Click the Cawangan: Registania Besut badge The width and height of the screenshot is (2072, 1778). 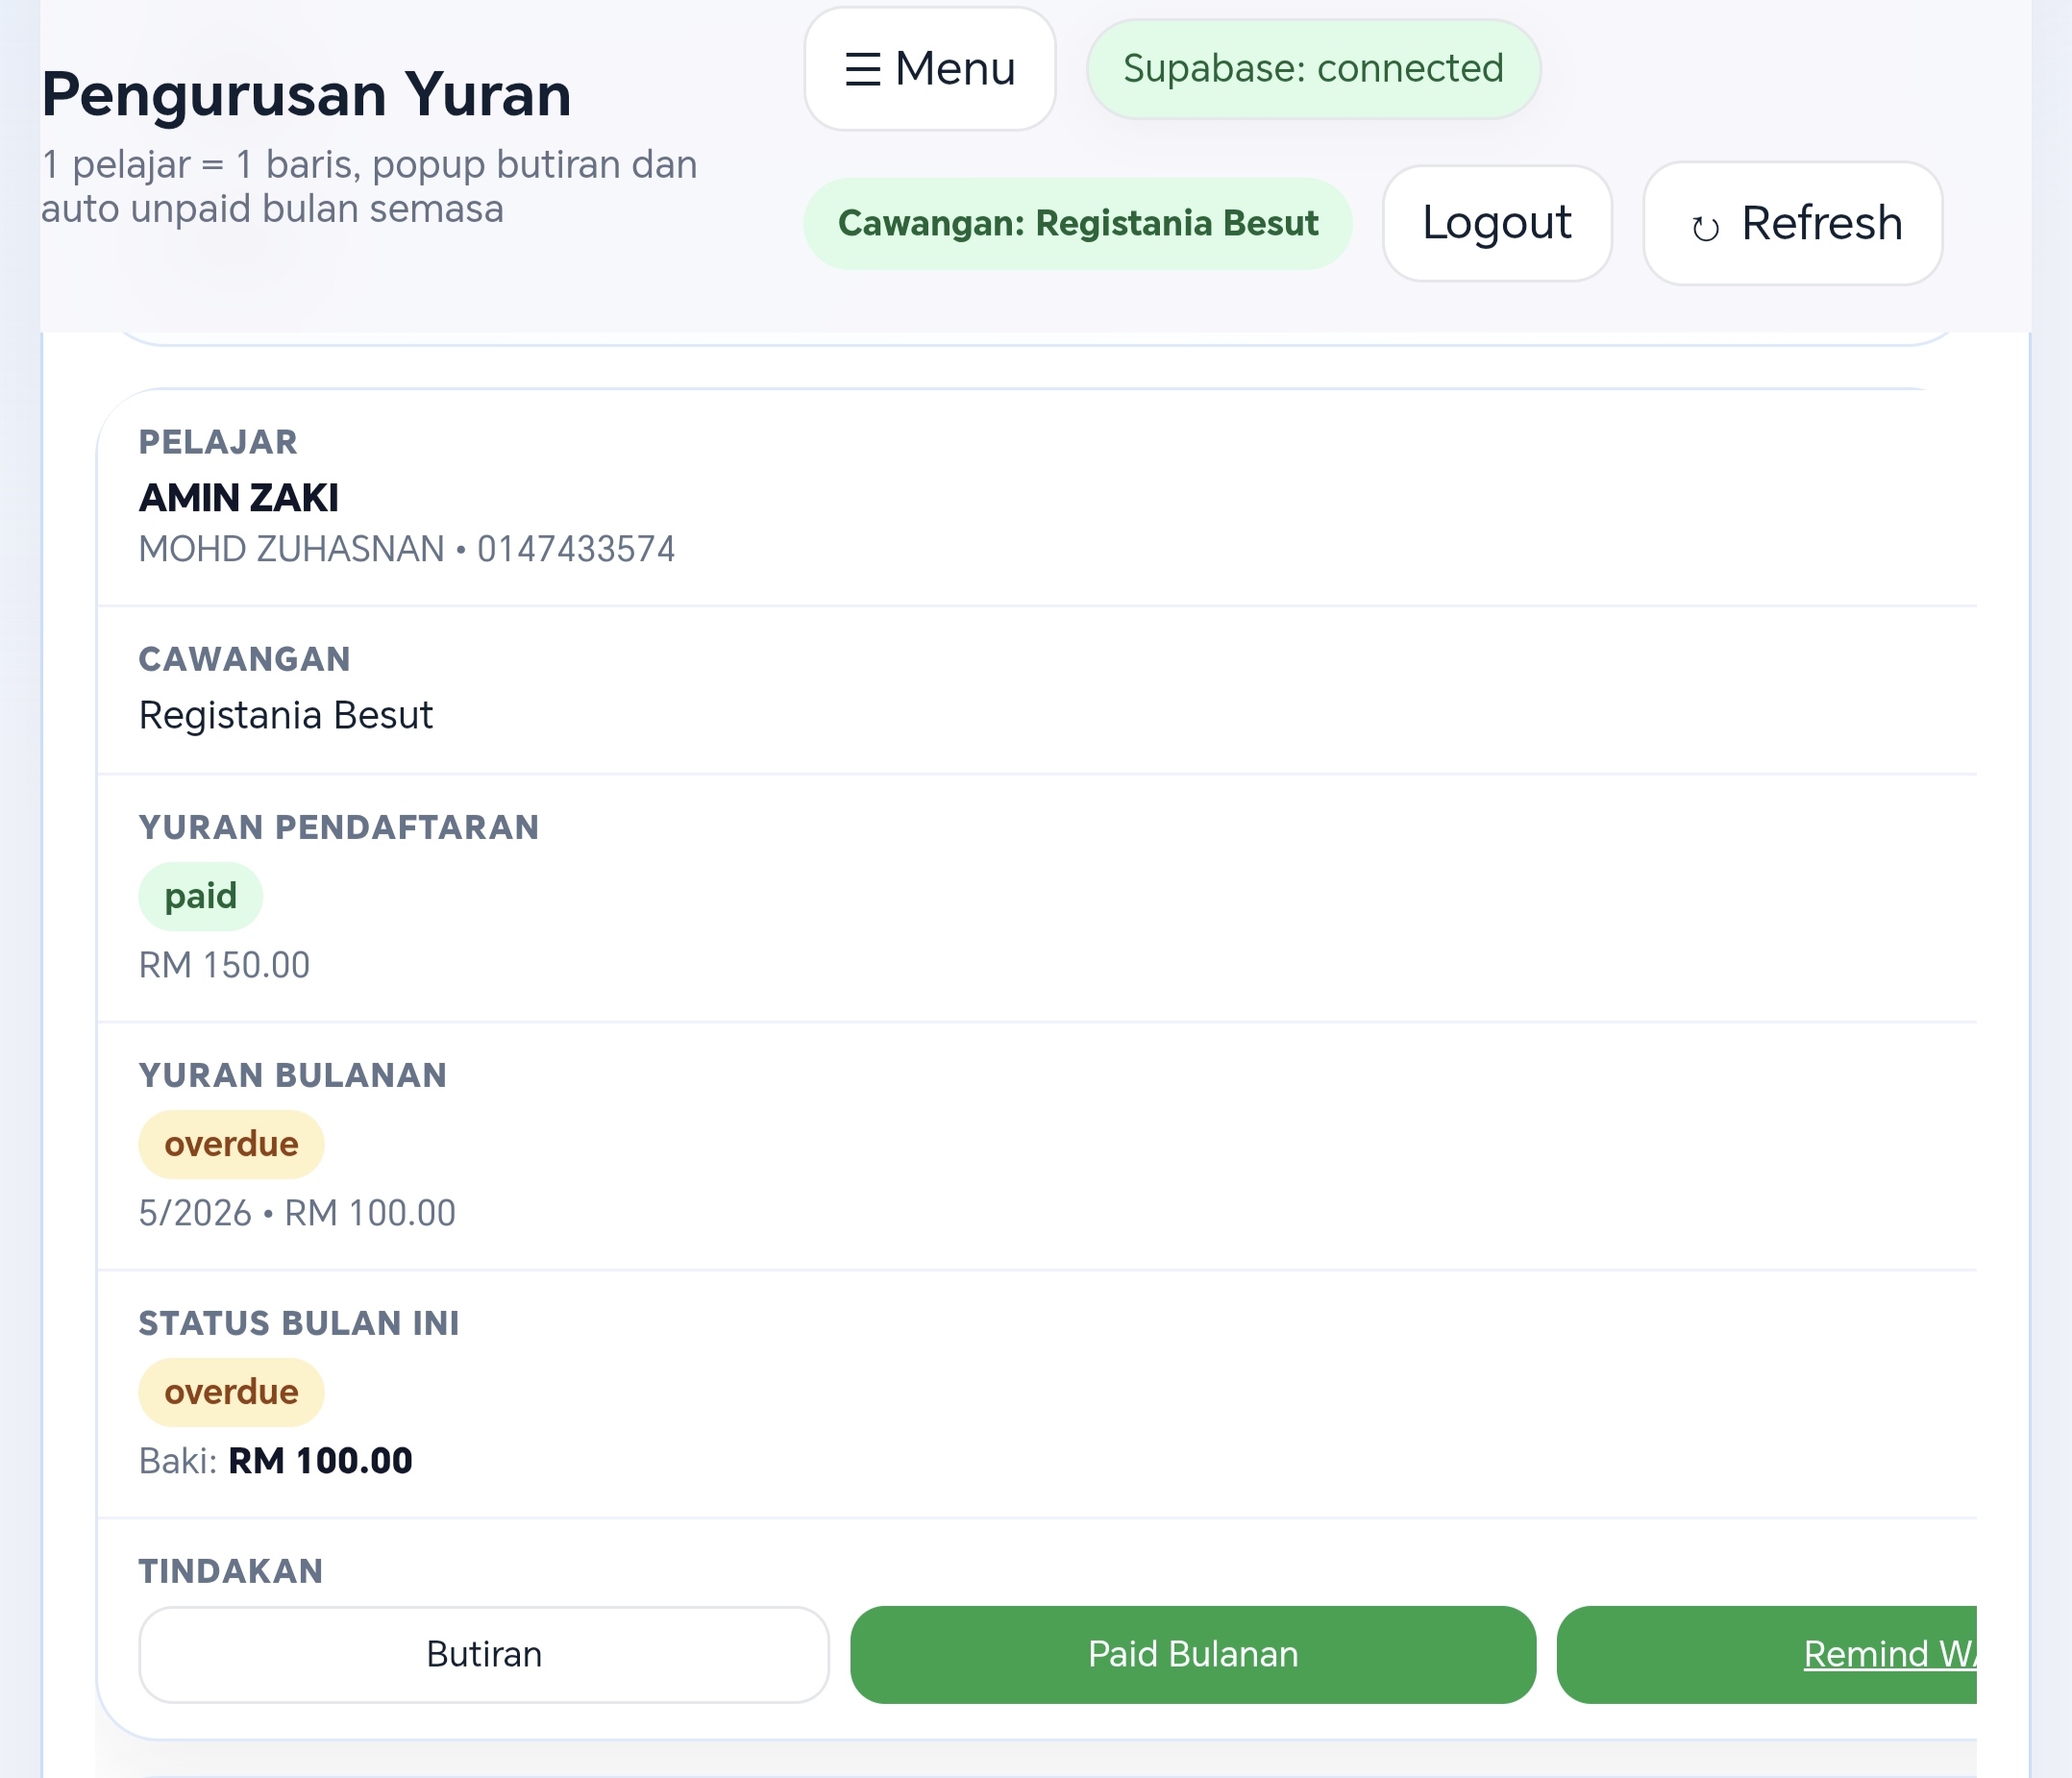click(x=1078, y=223)
